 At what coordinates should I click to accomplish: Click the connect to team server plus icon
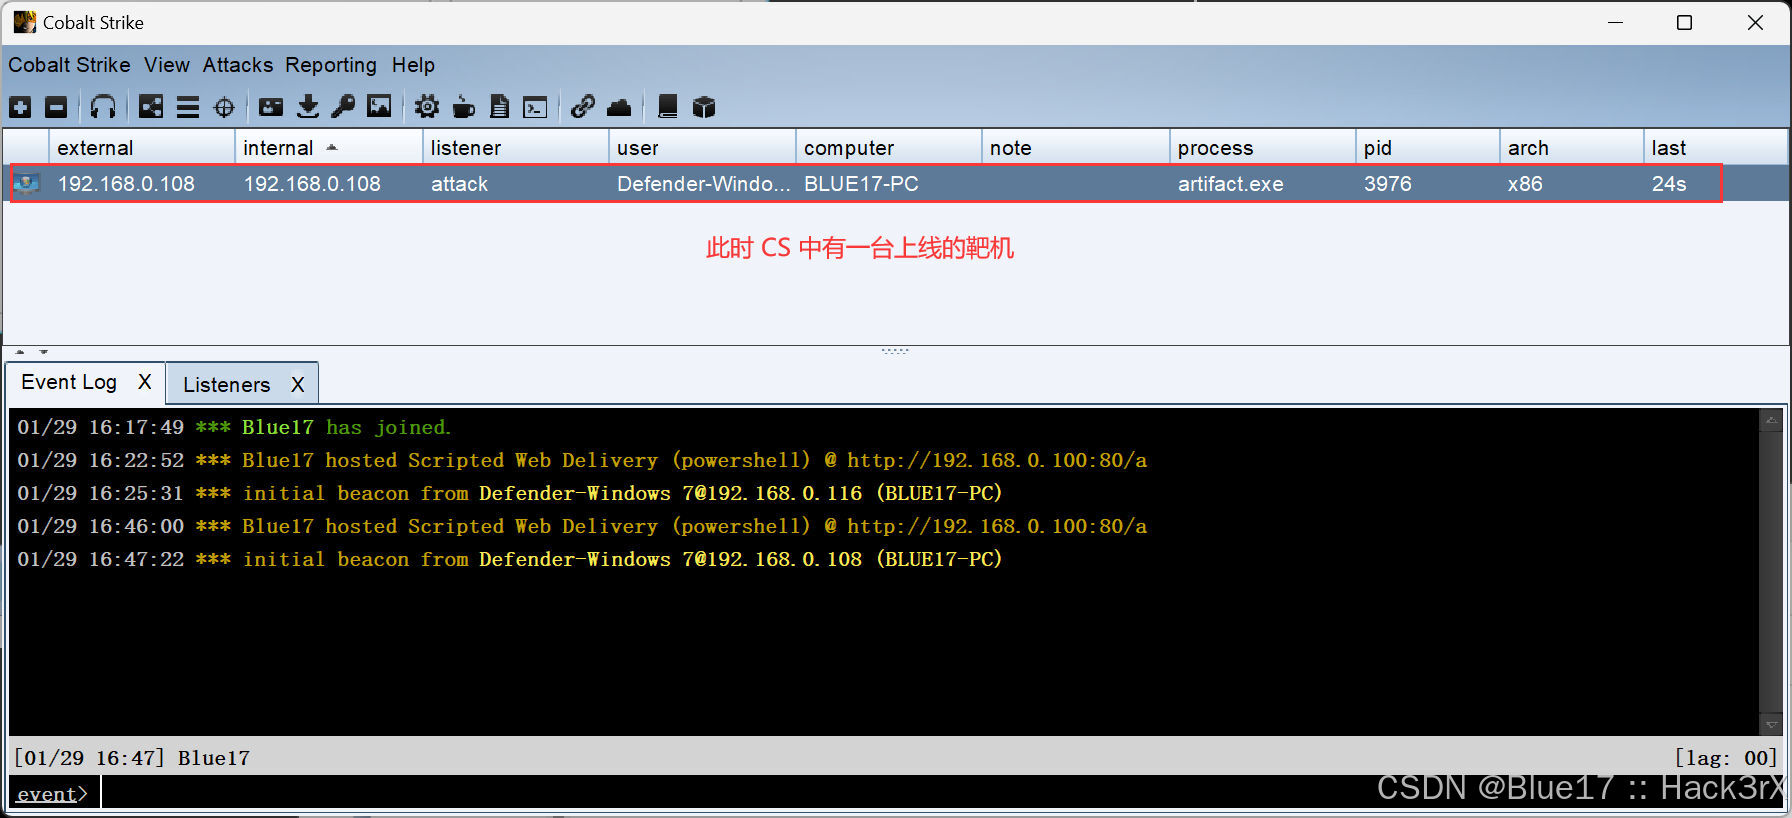20,107
